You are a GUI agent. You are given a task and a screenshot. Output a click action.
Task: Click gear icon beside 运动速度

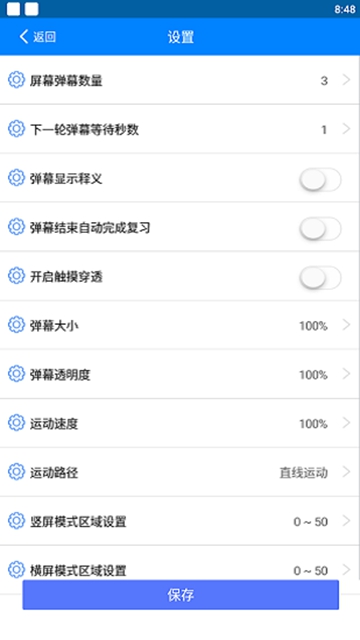point(16,423)
